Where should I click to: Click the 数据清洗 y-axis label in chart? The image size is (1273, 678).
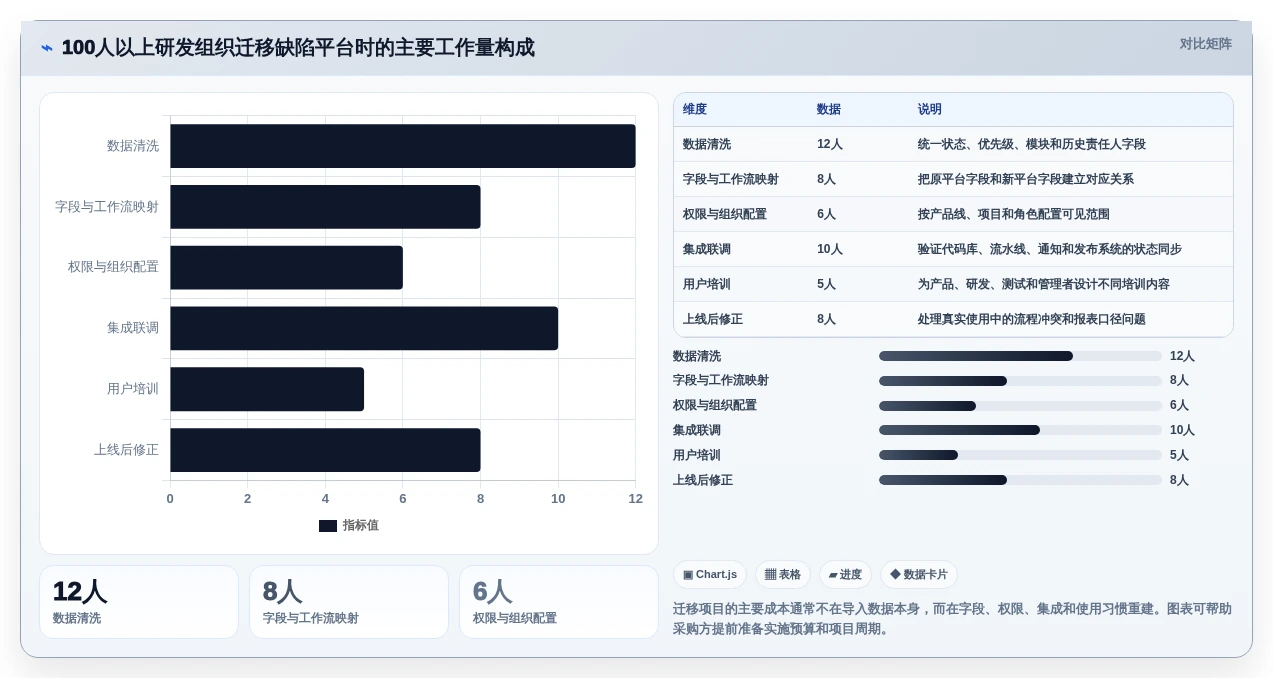pyautogui.click(x=133, y=146)
